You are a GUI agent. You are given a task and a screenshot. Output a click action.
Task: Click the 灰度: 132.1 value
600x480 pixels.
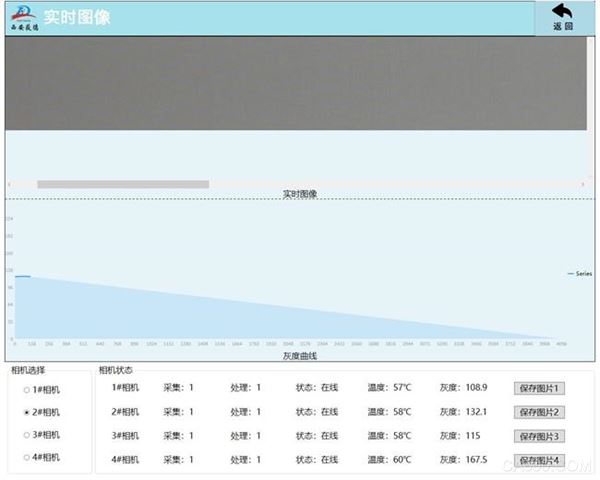tap(463, 412)
